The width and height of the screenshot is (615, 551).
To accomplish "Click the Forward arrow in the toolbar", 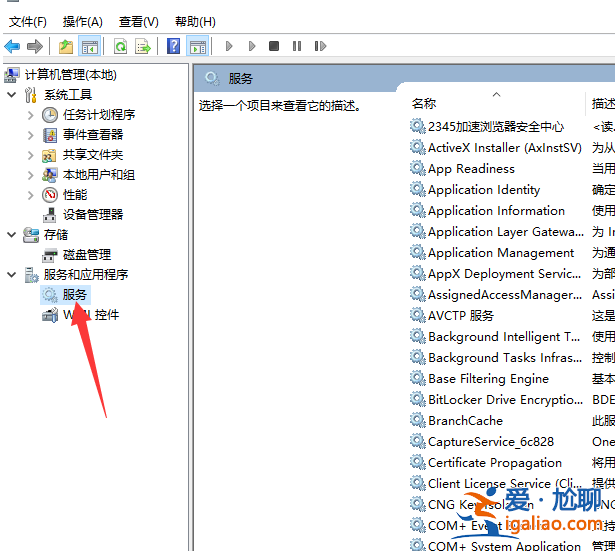I will click(x=35, y=46).
